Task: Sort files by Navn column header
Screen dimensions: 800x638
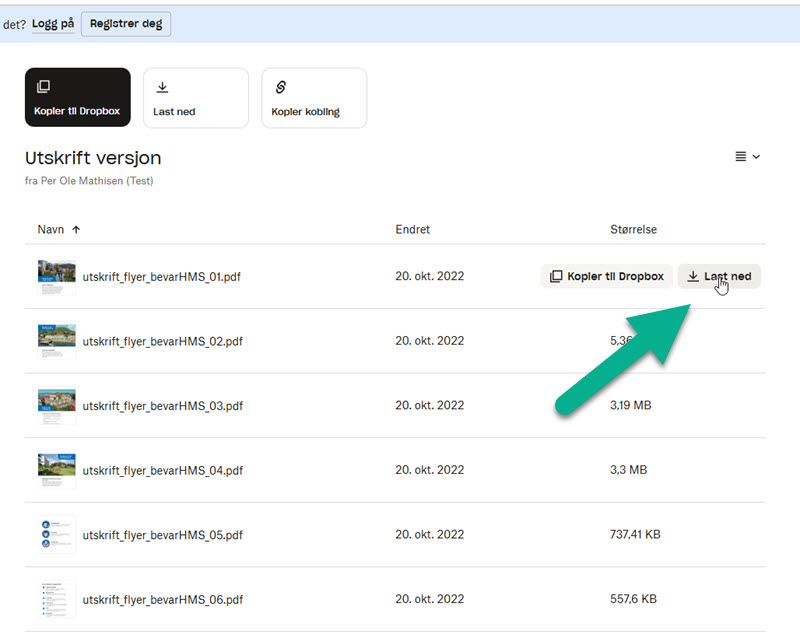Action: point(51,229)
